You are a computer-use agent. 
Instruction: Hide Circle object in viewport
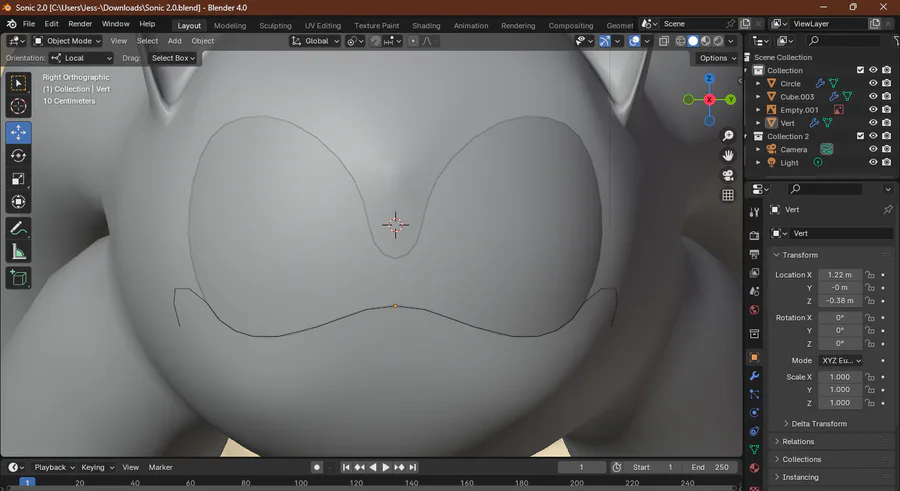(x=873, y=83)
